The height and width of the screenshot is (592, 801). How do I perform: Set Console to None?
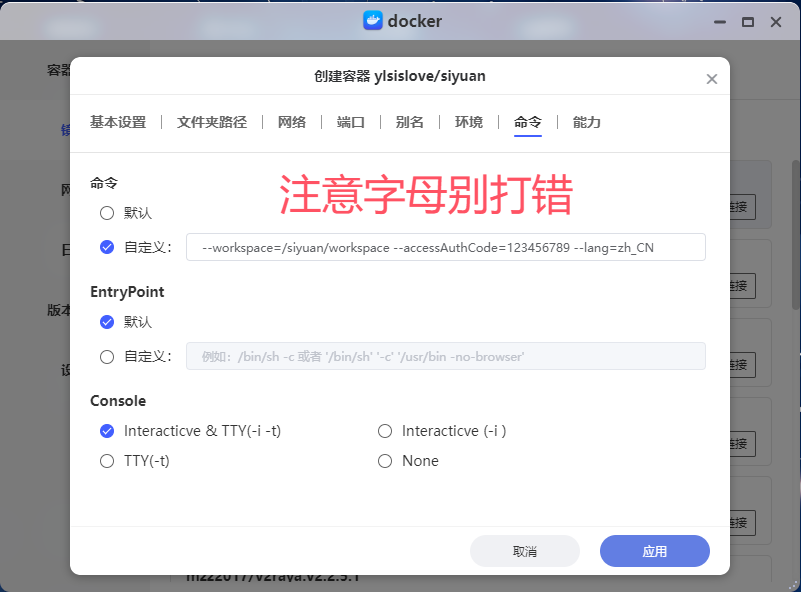pos(385,461)
